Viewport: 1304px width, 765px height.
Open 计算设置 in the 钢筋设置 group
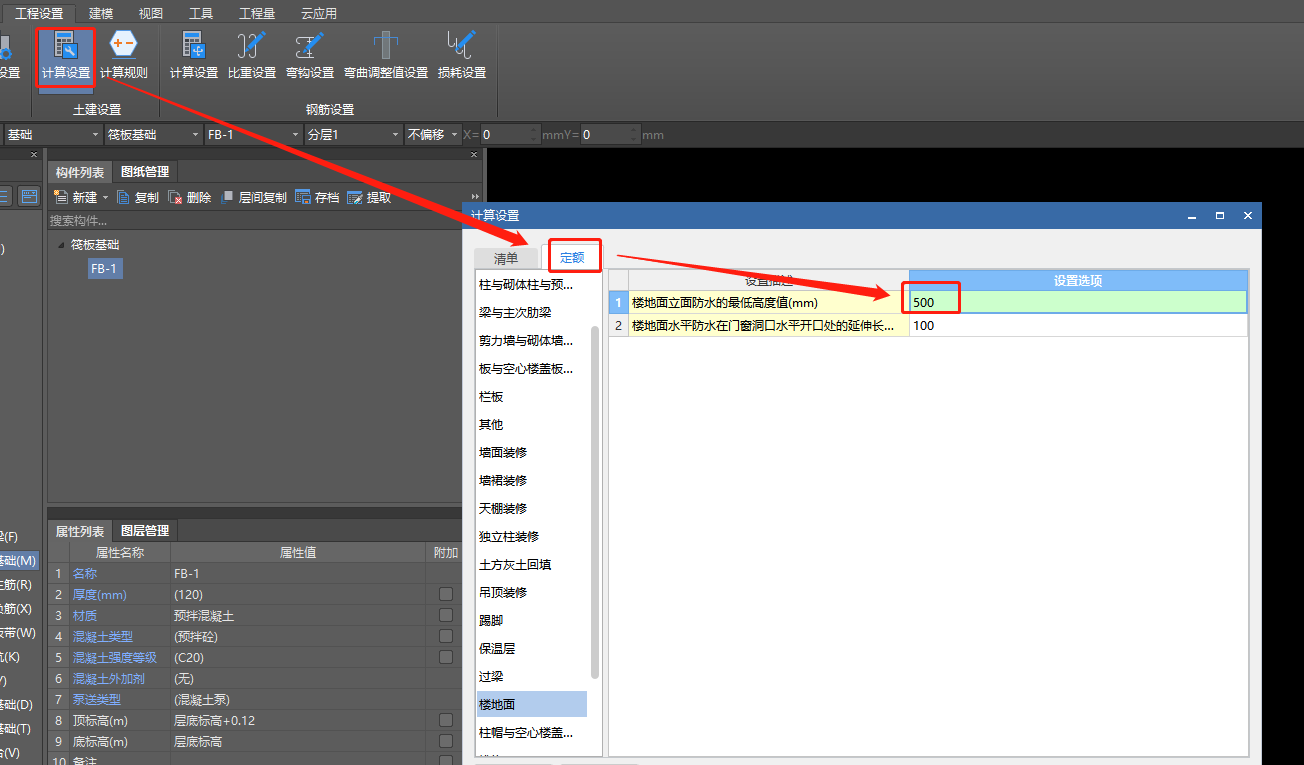click(x=193, y=57)
